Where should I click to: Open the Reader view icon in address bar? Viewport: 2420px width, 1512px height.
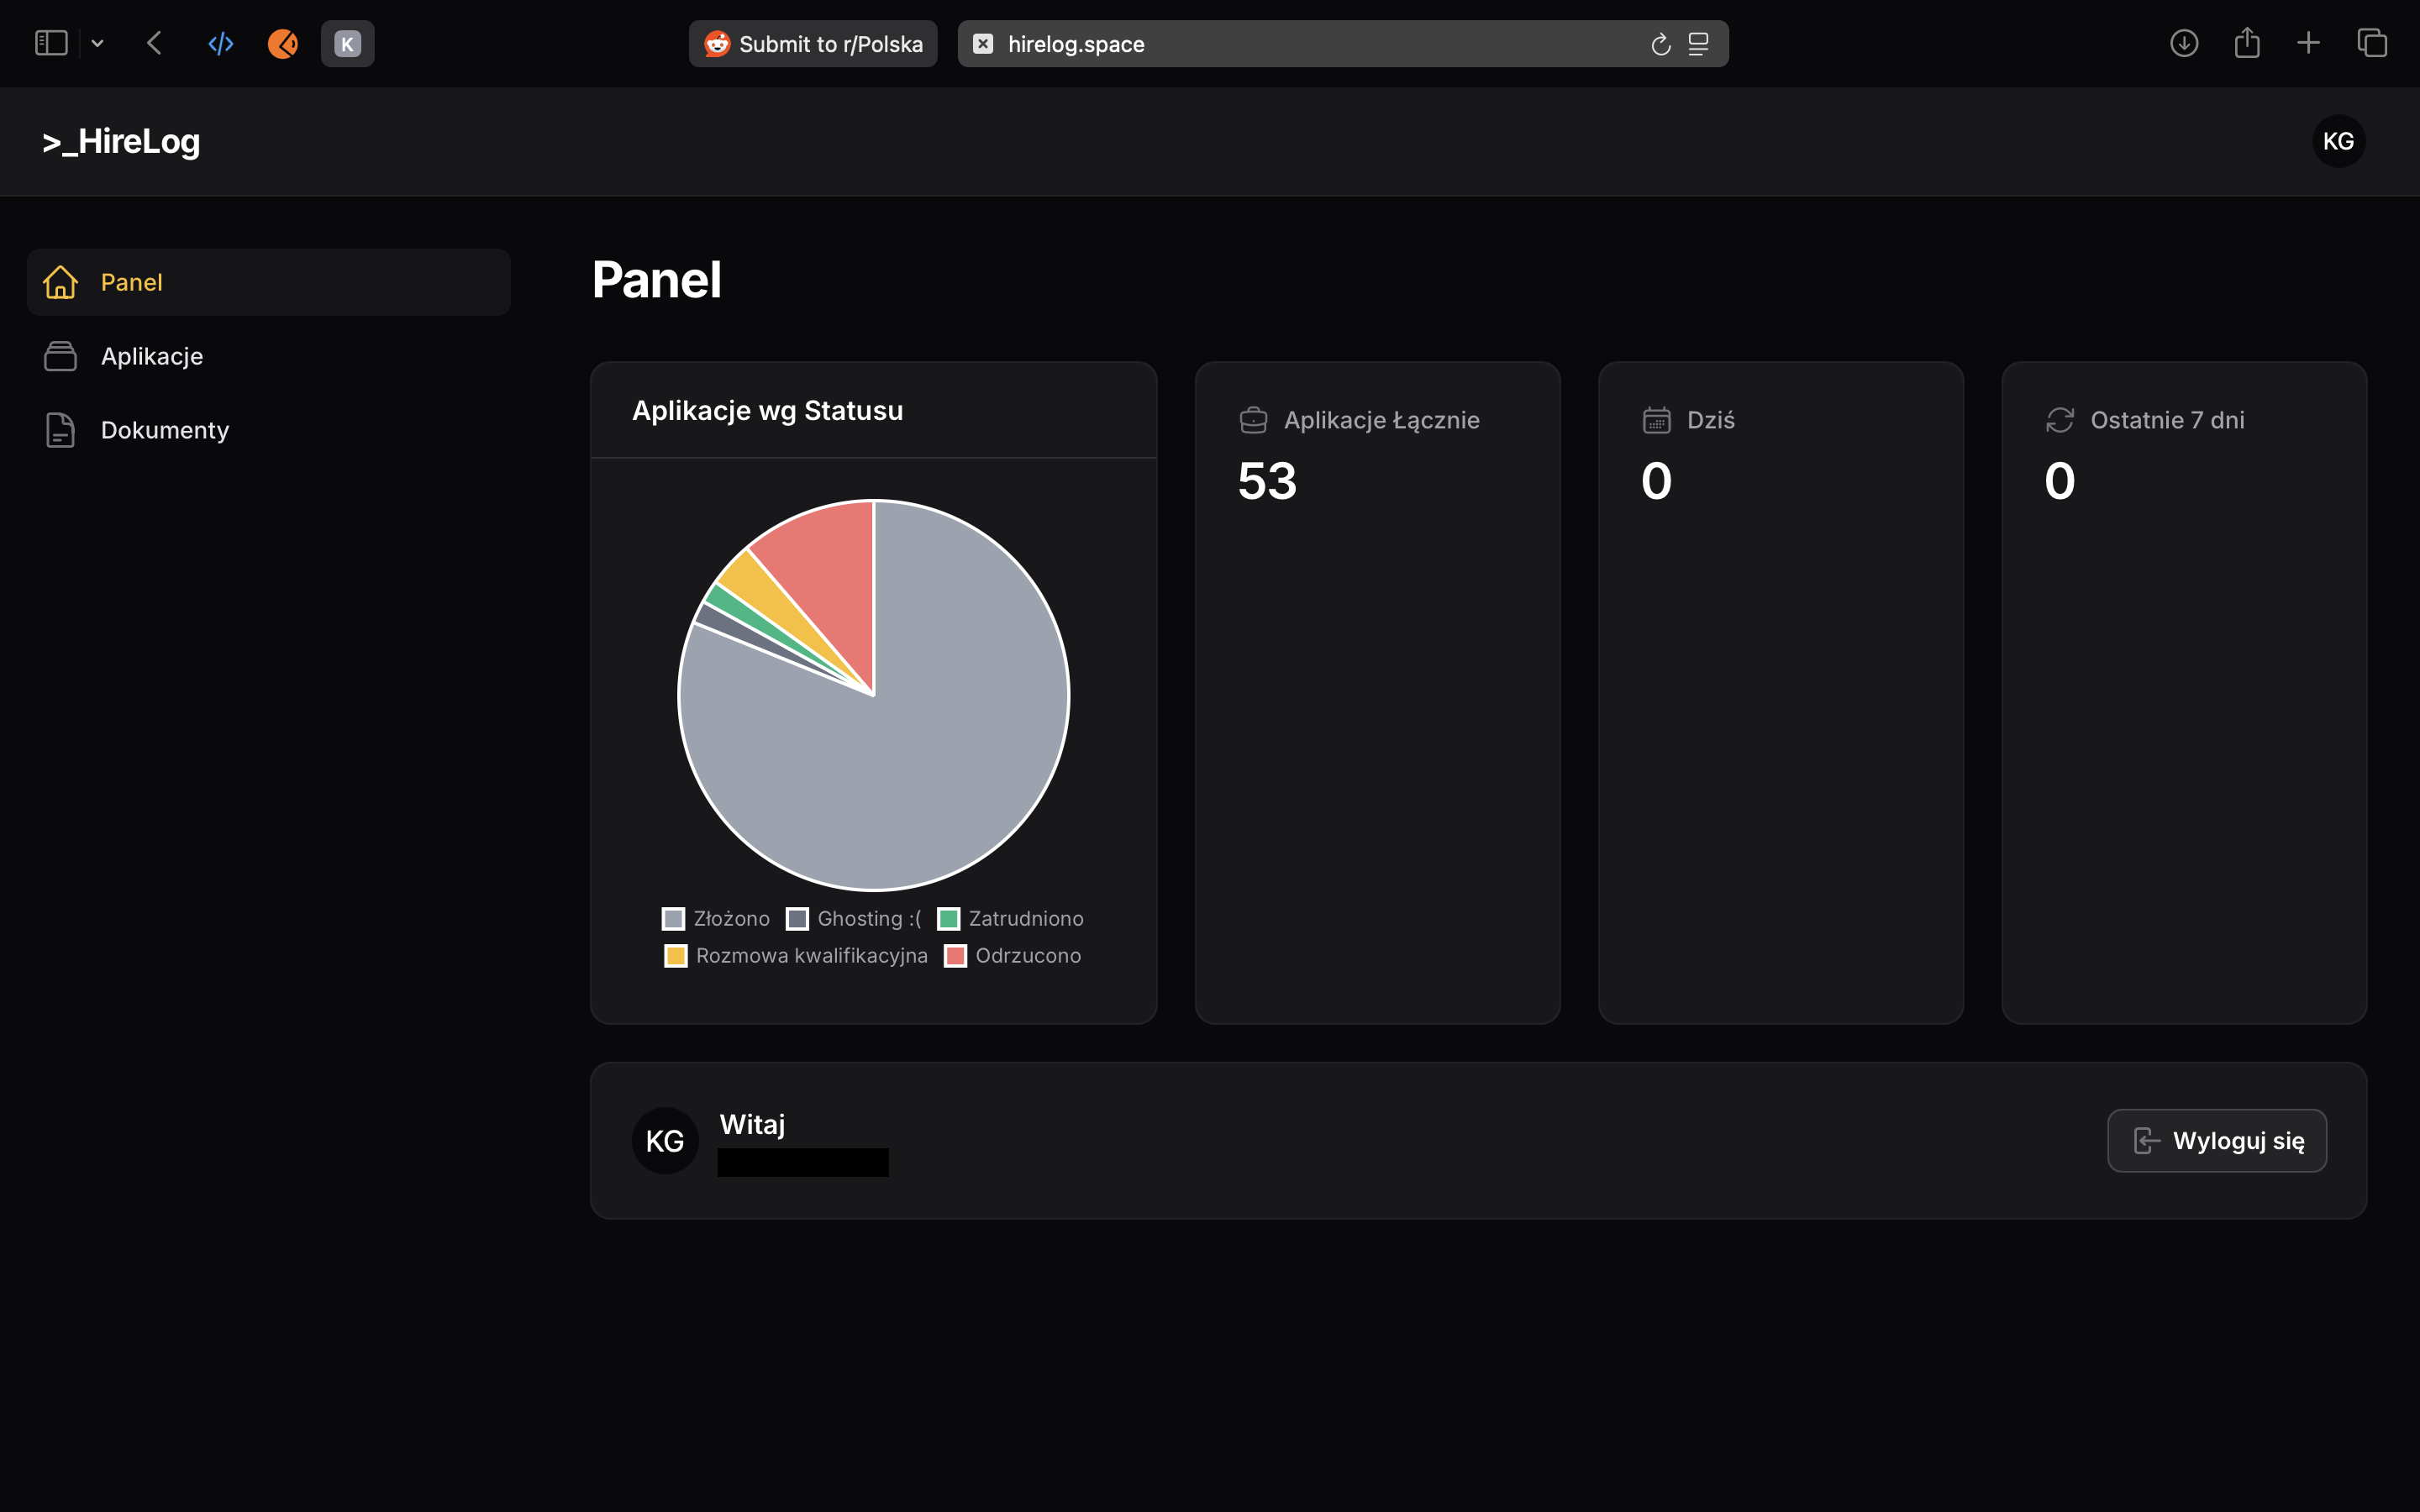tap(1698, 44)
